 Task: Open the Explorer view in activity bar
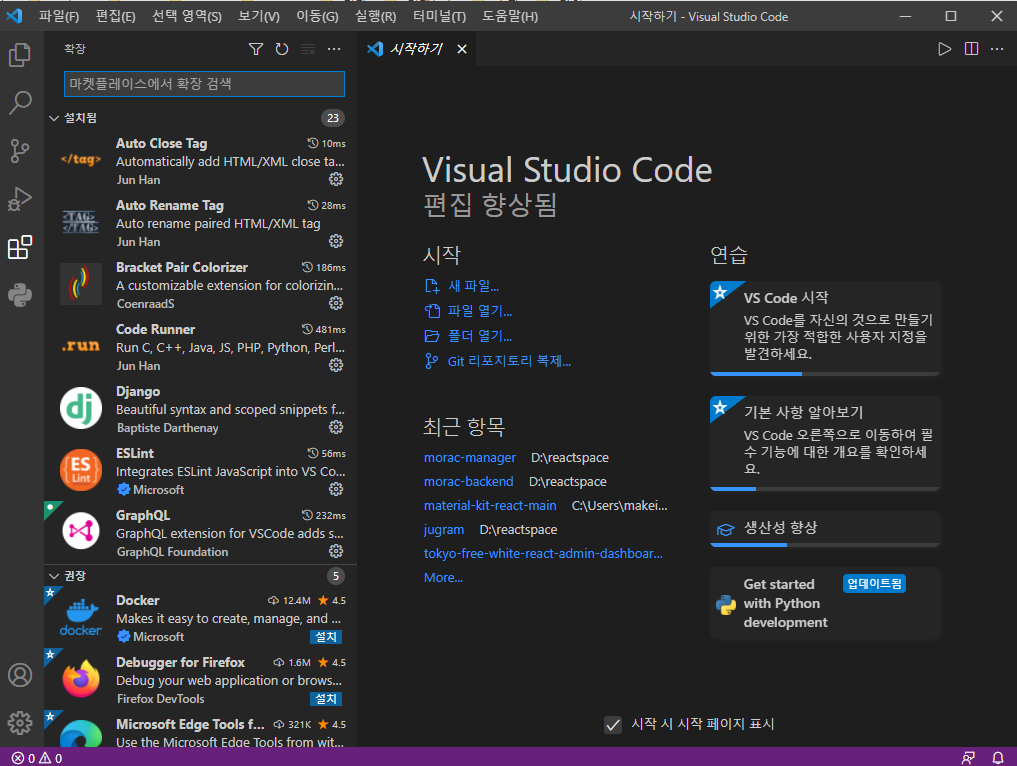coord(20,54)
